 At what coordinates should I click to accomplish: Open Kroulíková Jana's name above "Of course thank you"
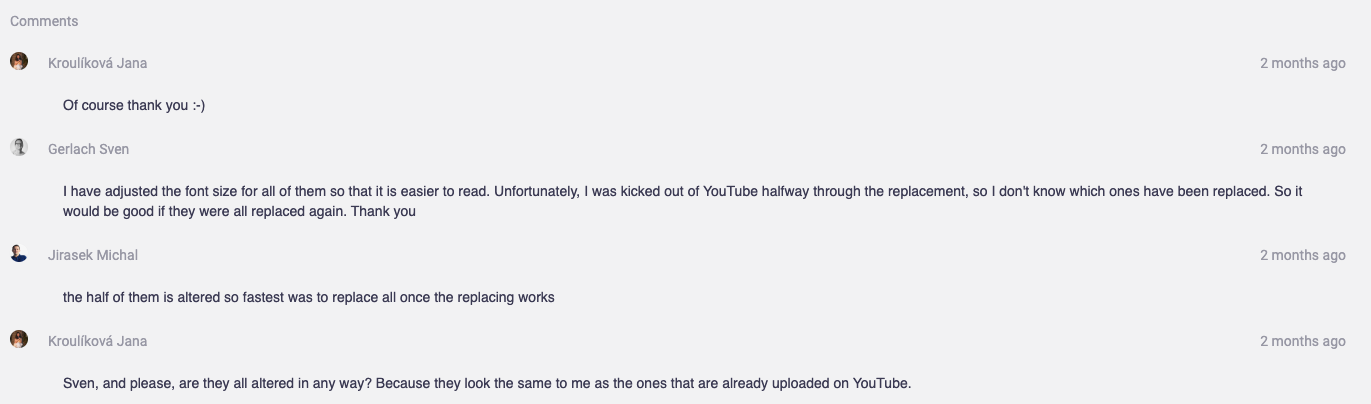pyautogui.click(x=97, y=63)
